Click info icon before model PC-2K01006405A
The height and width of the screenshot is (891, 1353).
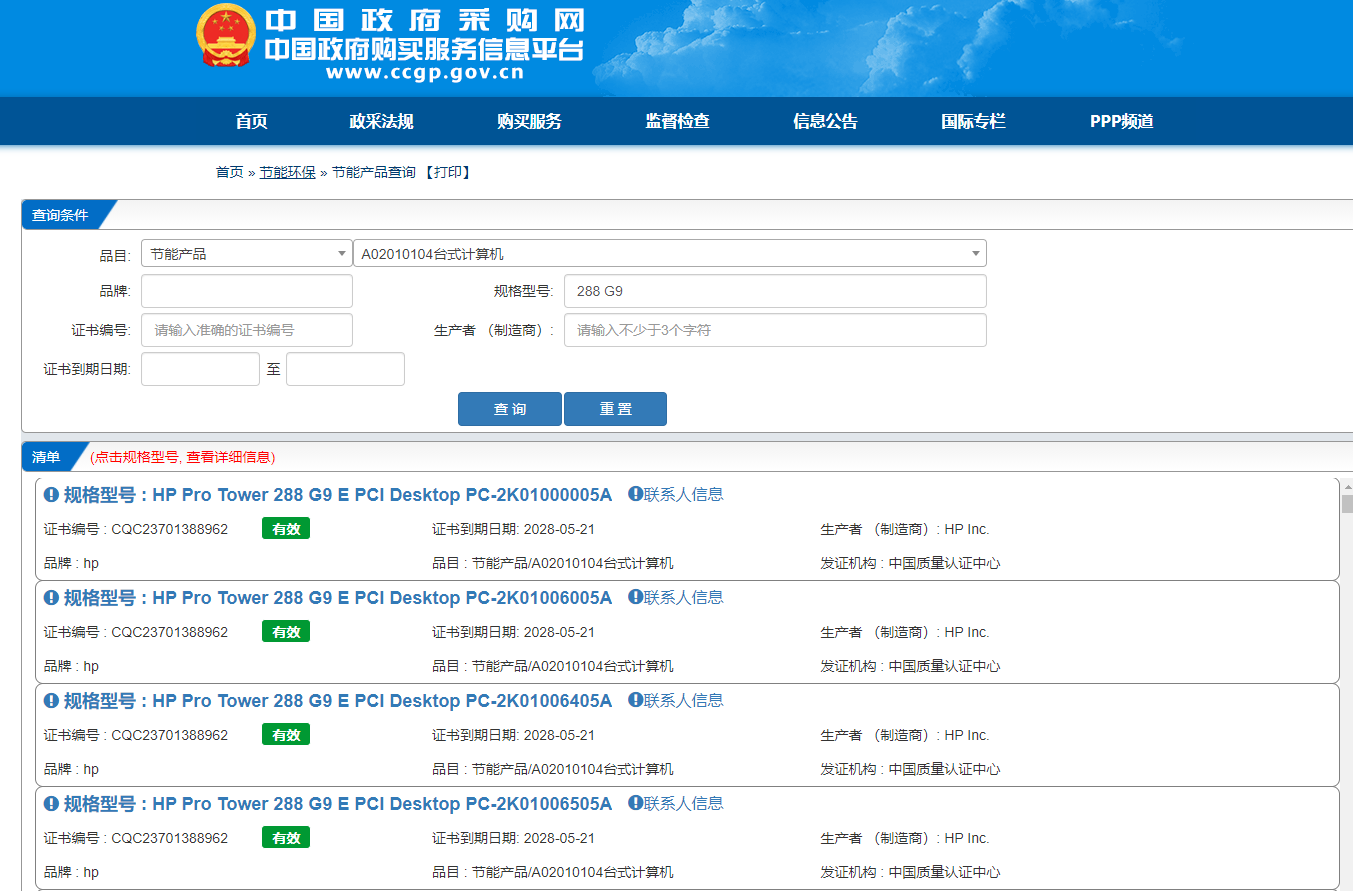click(52, 701)
